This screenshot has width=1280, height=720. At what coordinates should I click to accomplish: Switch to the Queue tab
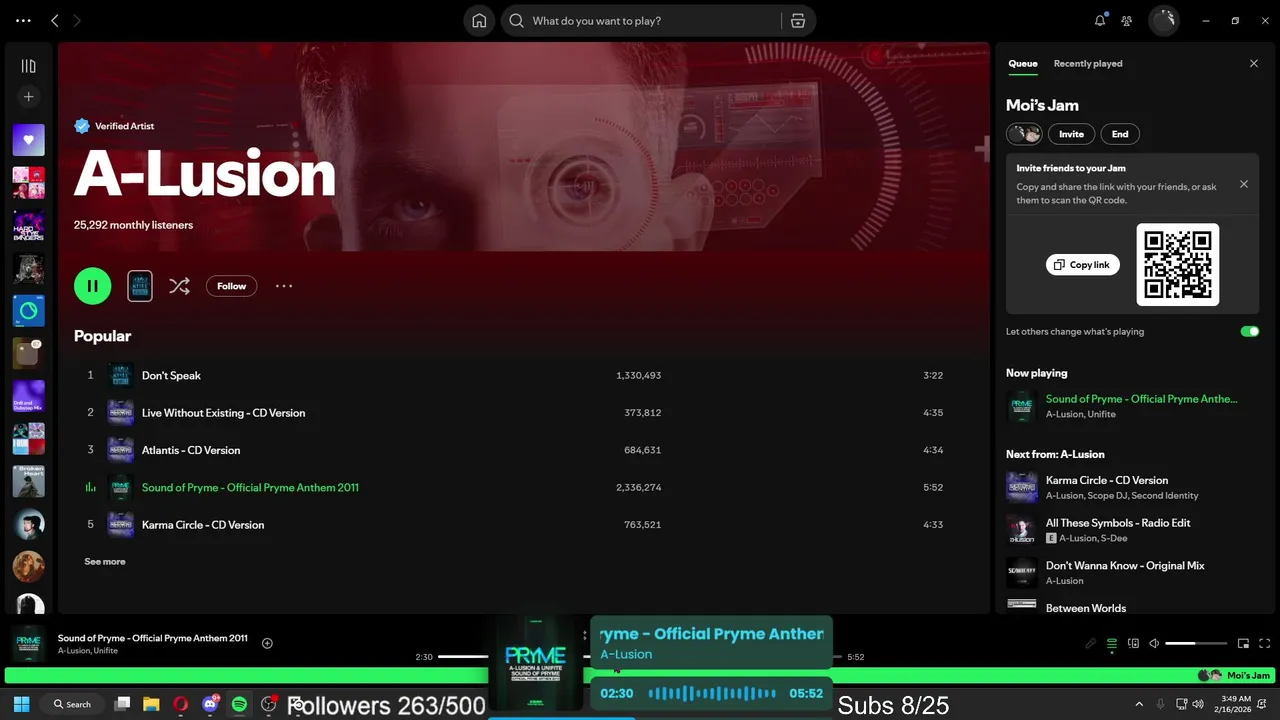(x=1022, y=64)
